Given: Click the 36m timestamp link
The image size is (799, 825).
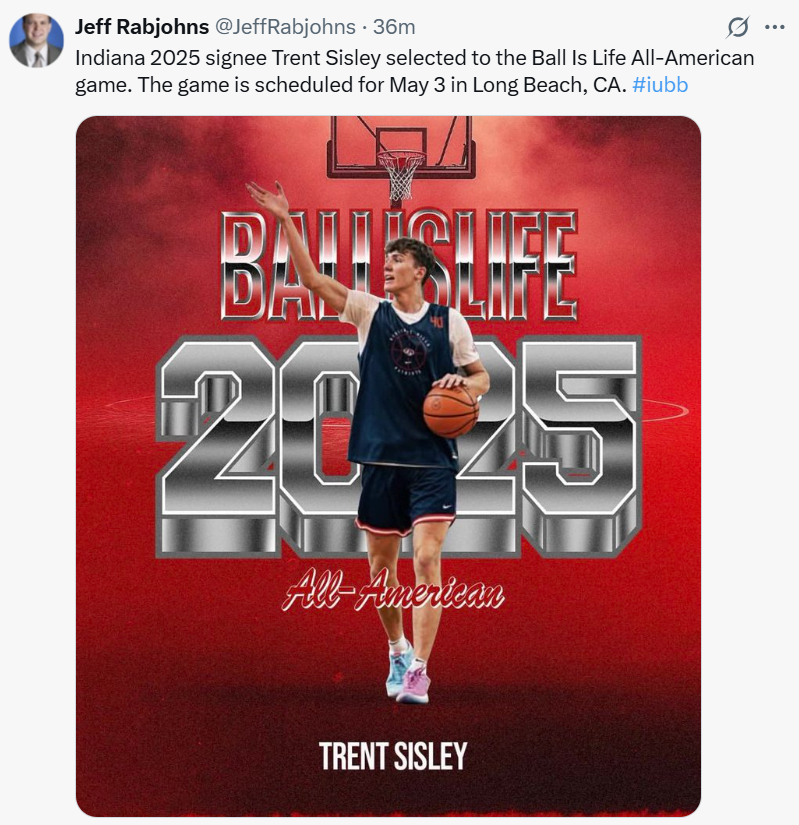Looking at the screenshot, I should click(x=394, y=26).
